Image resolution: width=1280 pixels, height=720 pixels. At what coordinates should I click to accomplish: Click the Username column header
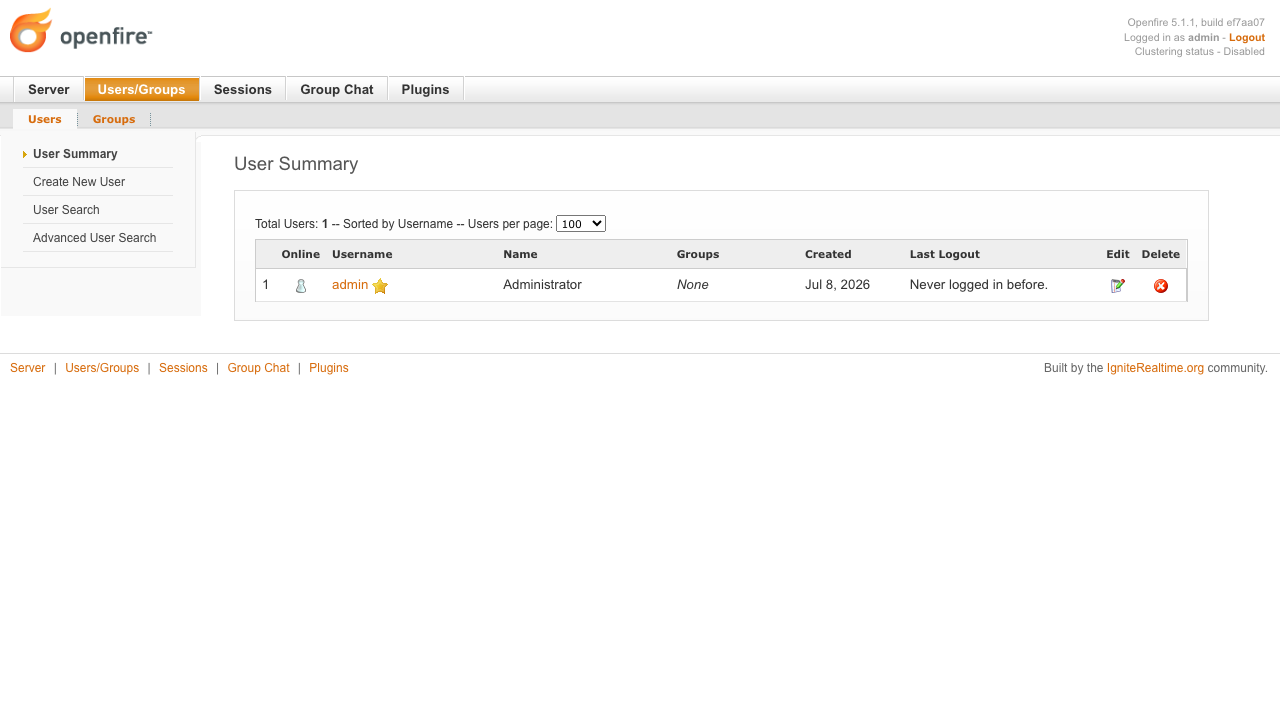[x=362, y=254]
